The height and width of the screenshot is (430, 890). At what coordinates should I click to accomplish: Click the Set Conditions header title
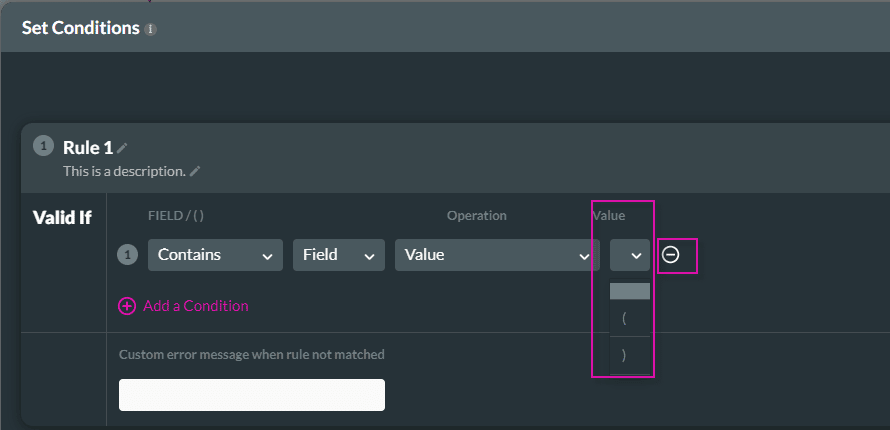point(80,28)
